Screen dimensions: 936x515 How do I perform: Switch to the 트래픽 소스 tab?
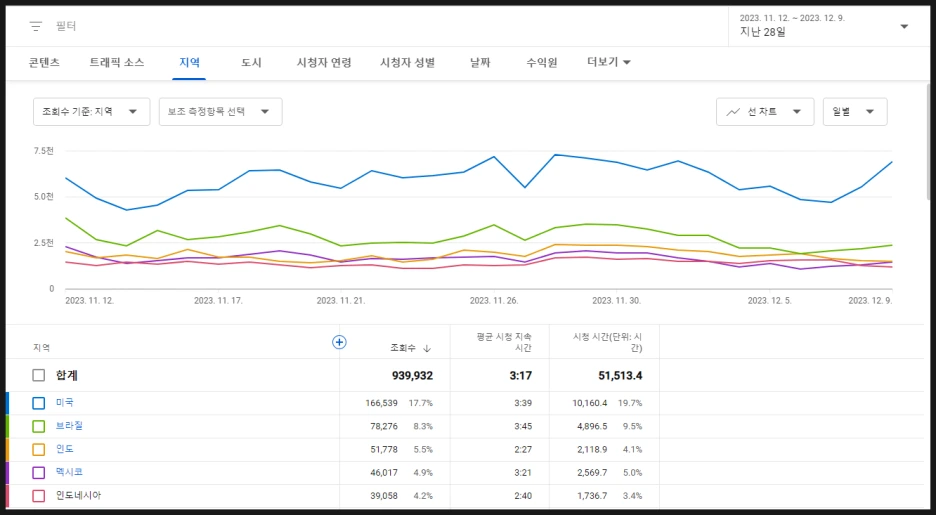pos(117,62)
